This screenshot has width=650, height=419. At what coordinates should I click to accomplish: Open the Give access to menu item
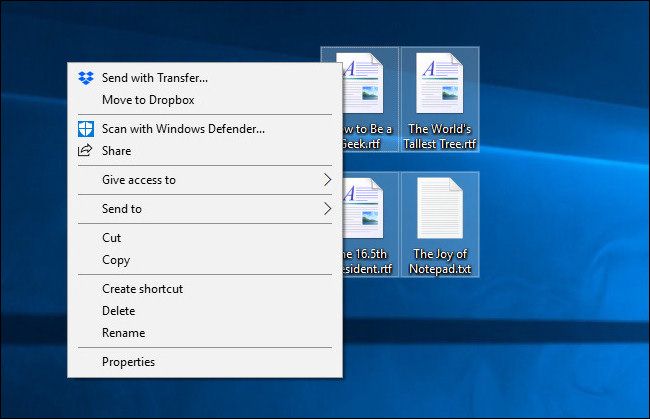pyautogui.click(x=139, y=180)
